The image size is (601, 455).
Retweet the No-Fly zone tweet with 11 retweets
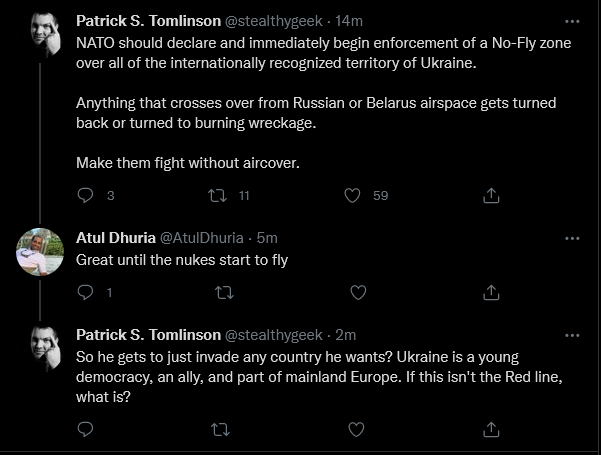(217, 195)
